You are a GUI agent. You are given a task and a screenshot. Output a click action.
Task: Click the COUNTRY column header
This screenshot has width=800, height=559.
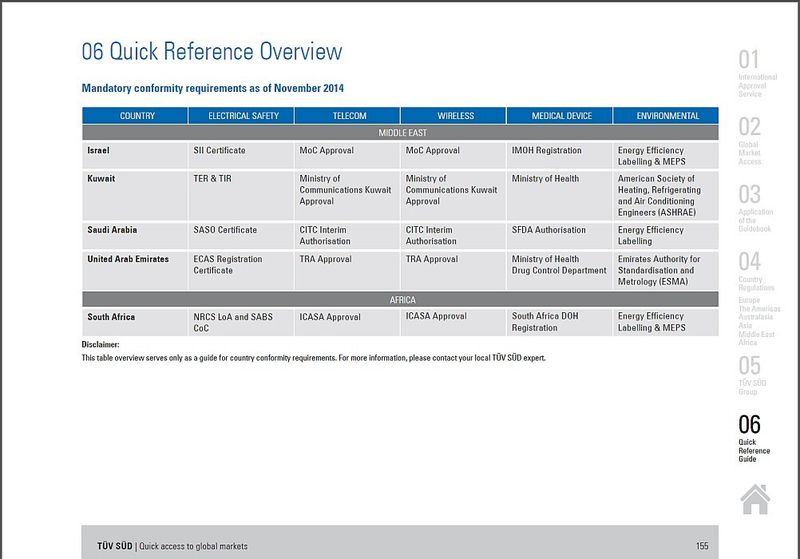(x=135, y=116)
